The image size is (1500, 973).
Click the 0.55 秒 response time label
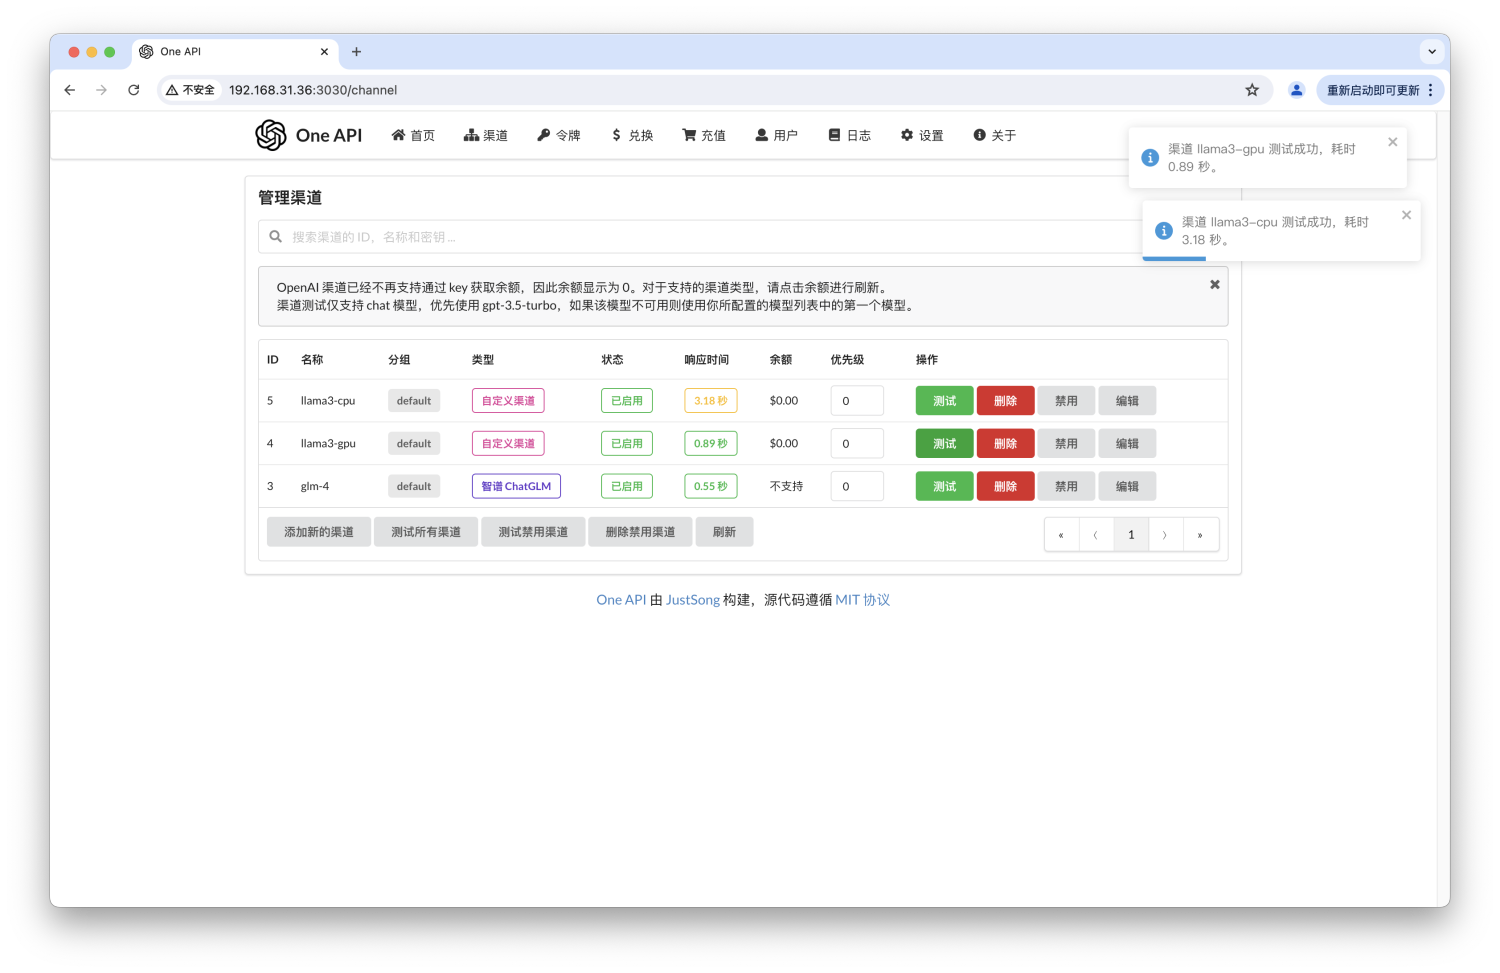(x=711, y=487)
